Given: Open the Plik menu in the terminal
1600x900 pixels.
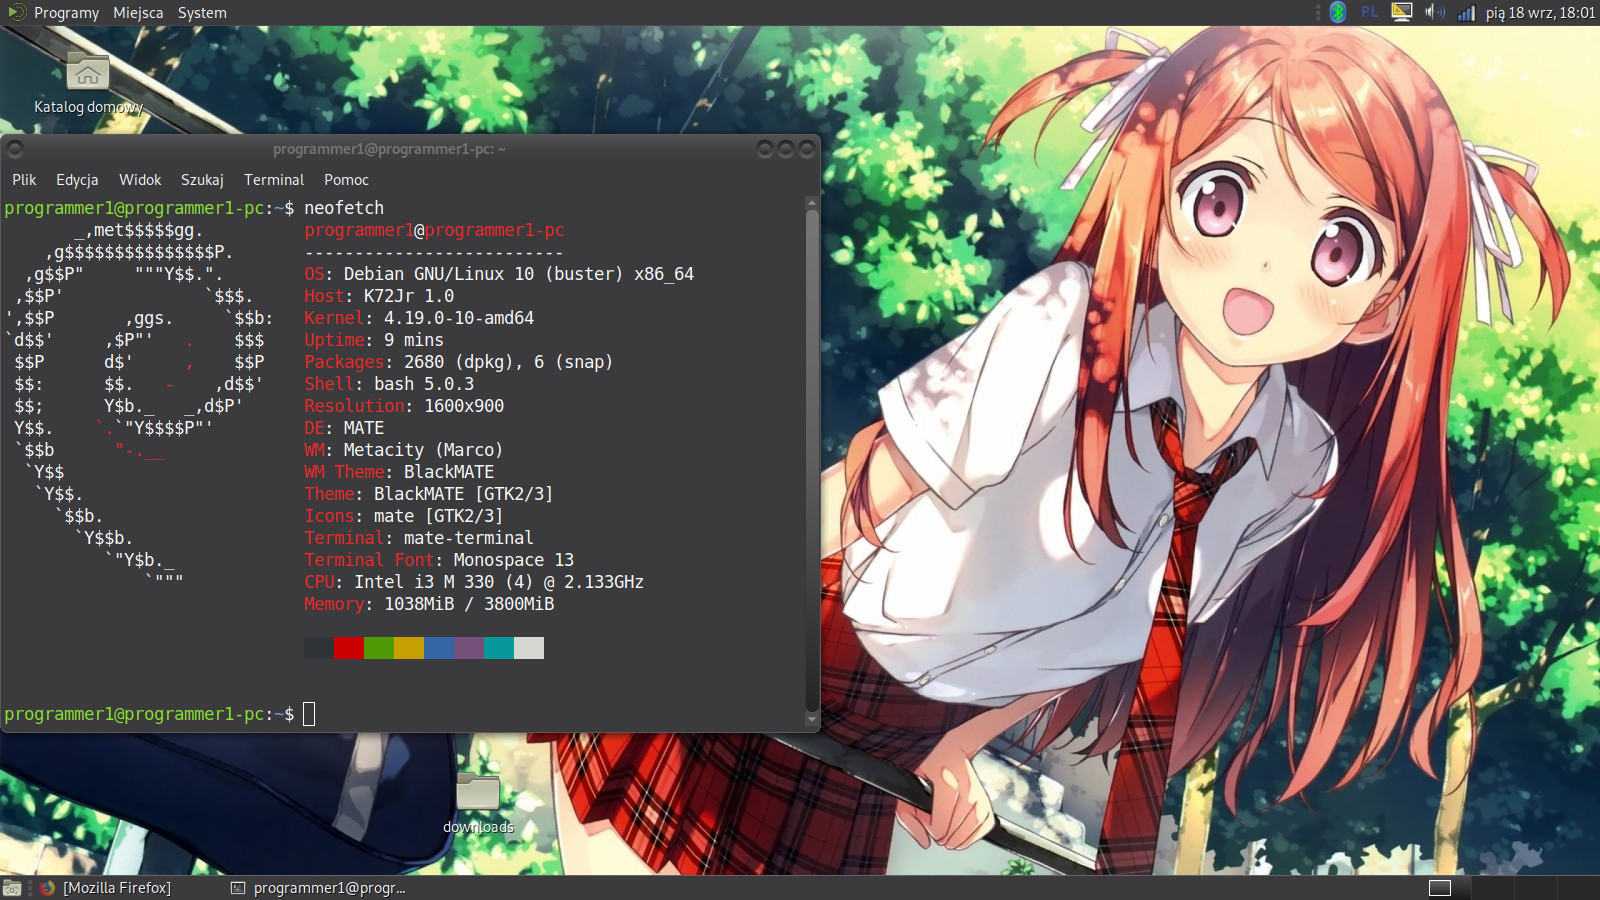Looking at the screenshot, I should [24, 180].
